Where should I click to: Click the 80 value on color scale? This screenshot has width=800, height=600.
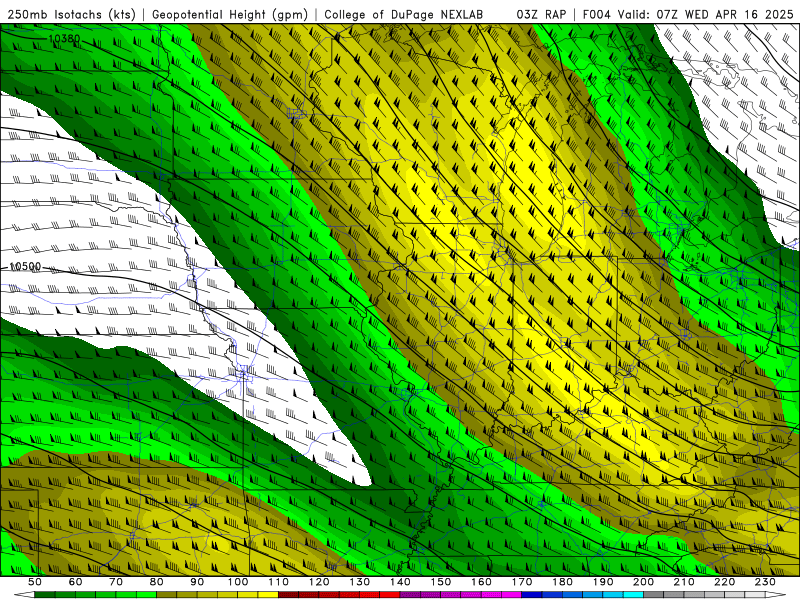[156, 582]
